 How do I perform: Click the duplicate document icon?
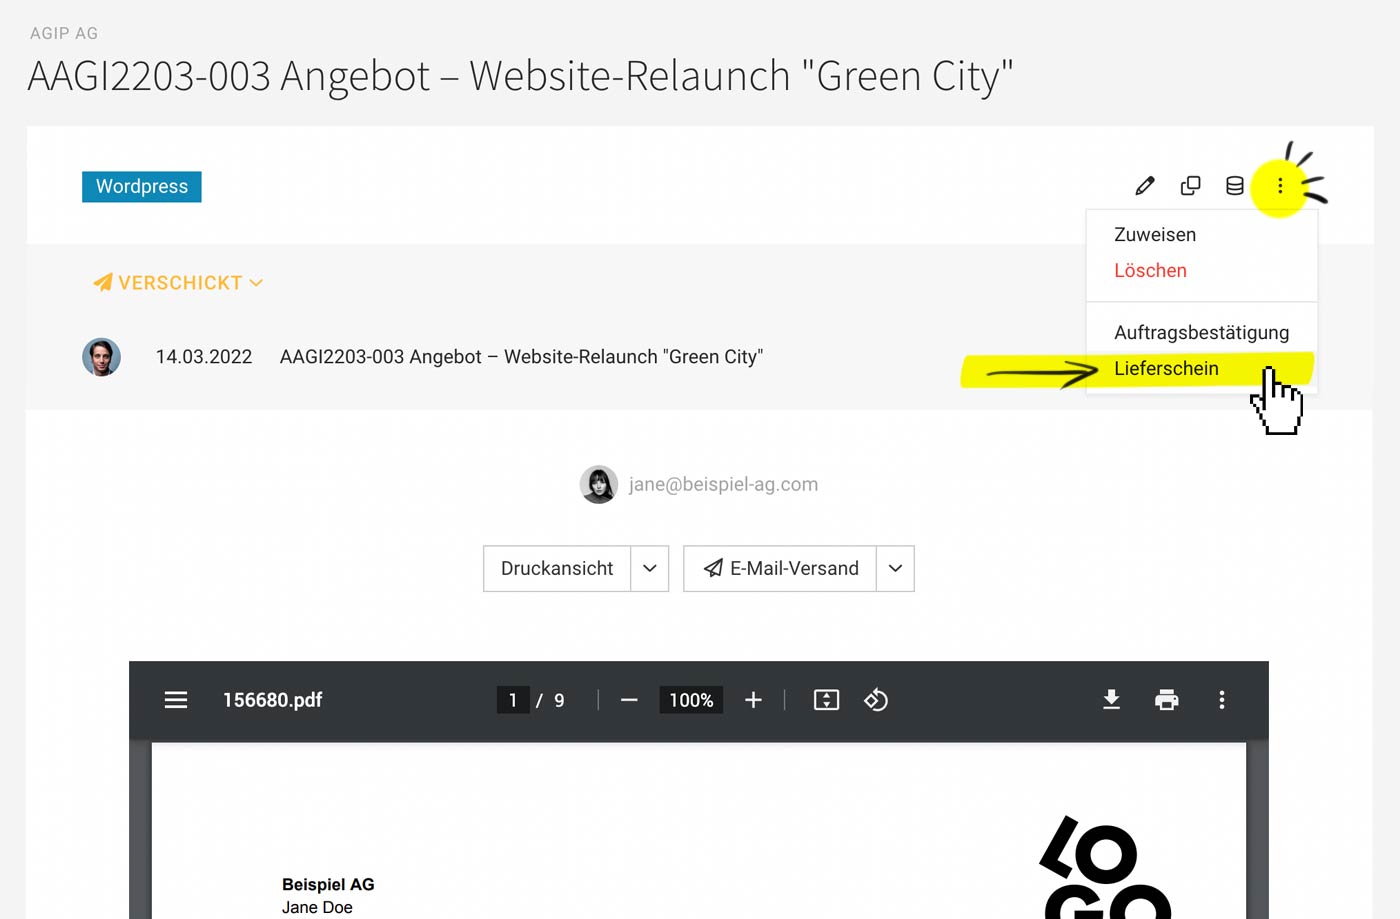click(1190, 185)
